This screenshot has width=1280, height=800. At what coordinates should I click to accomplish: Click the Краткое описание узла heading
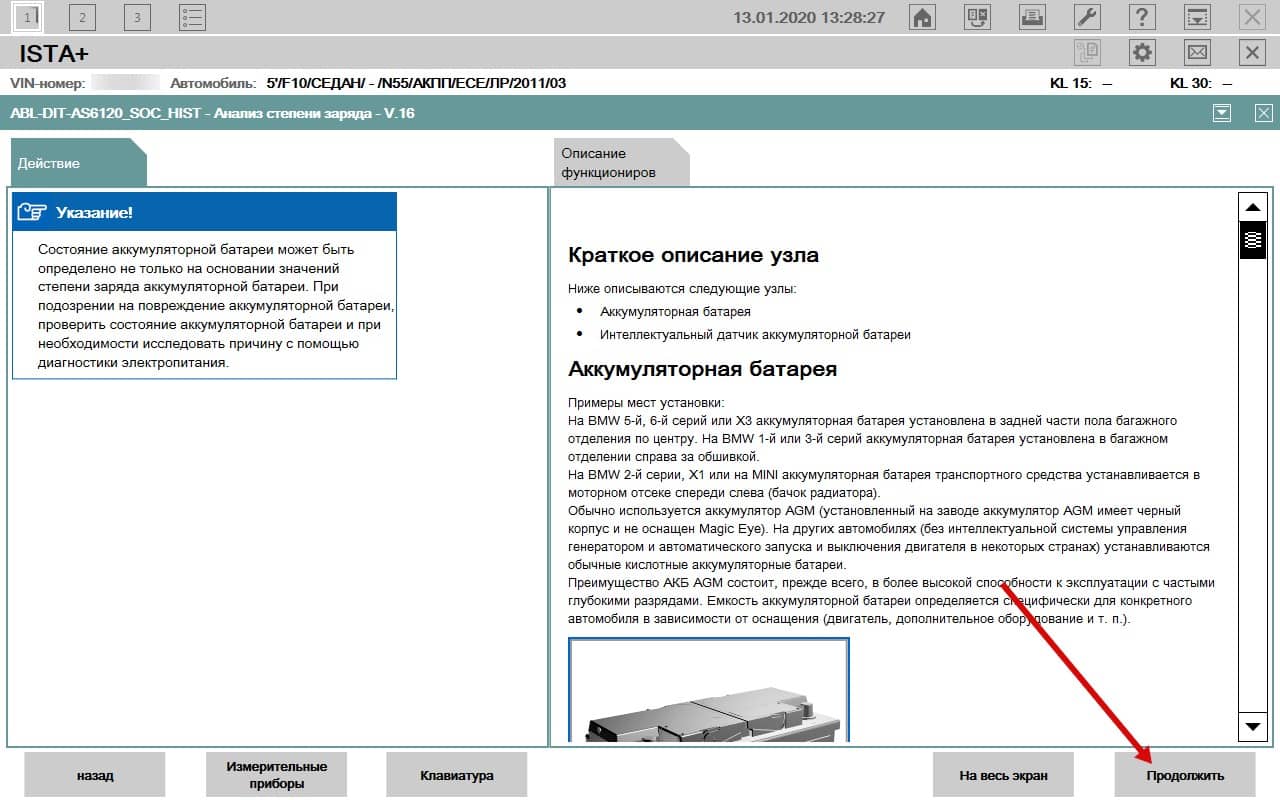[693, 255]
